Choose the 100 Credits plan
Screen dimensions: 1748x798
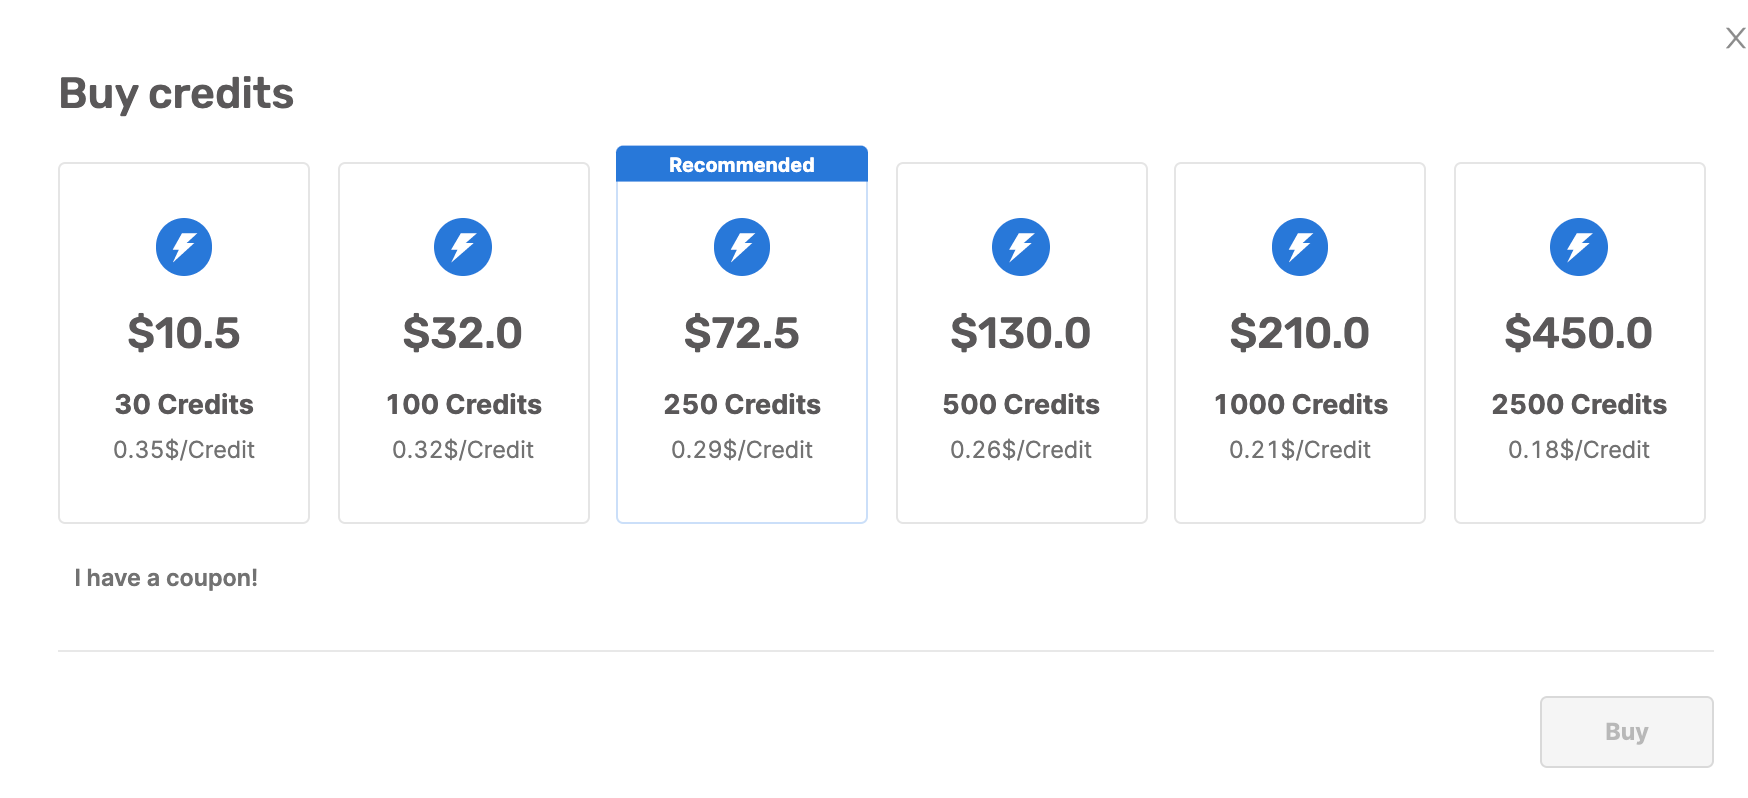coord(464,343)
